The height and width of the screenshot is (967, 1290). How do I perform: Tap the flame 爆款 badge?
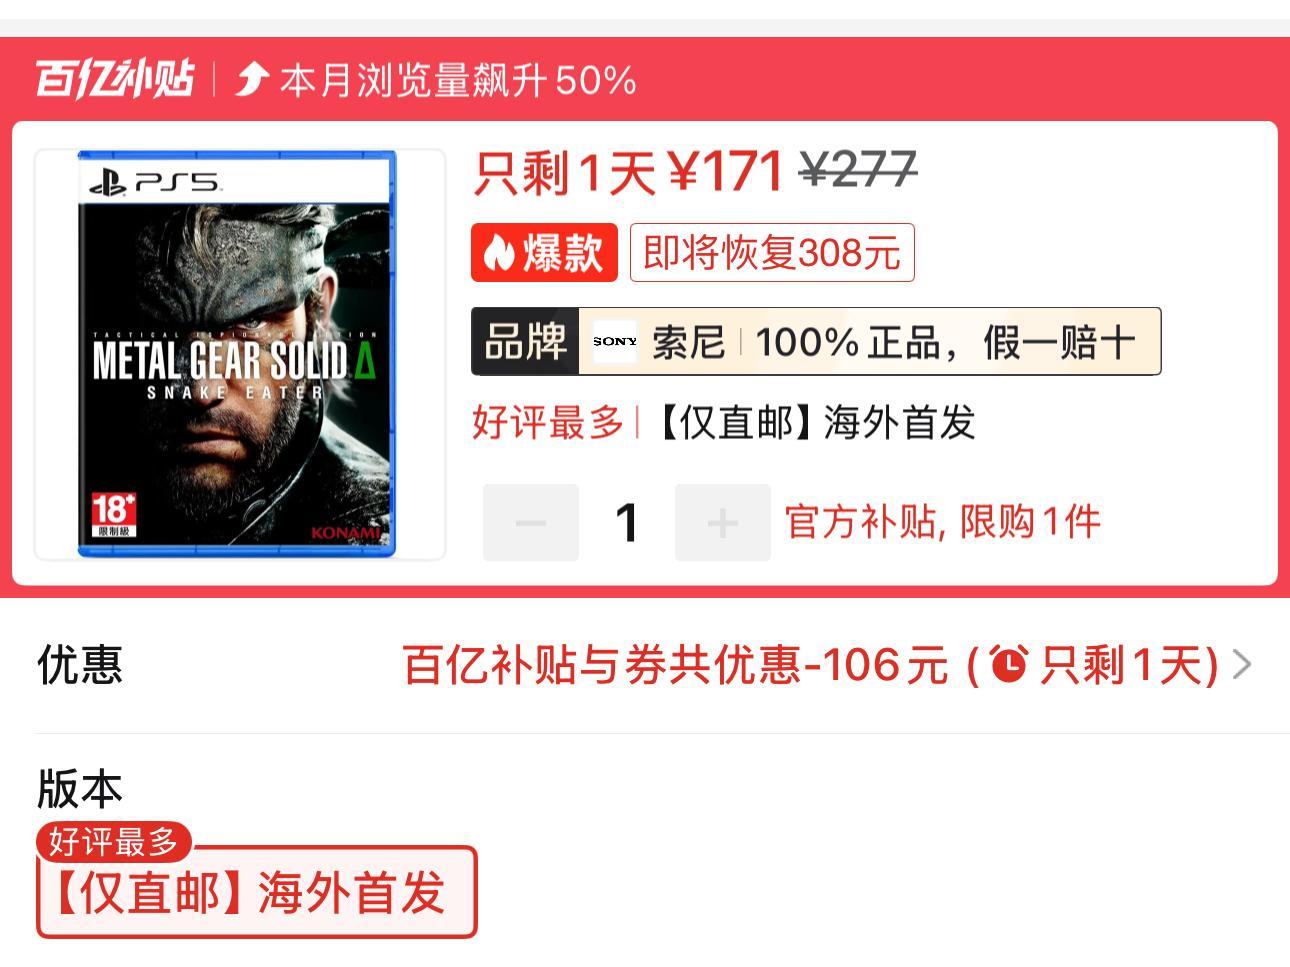tap(544, 253)
